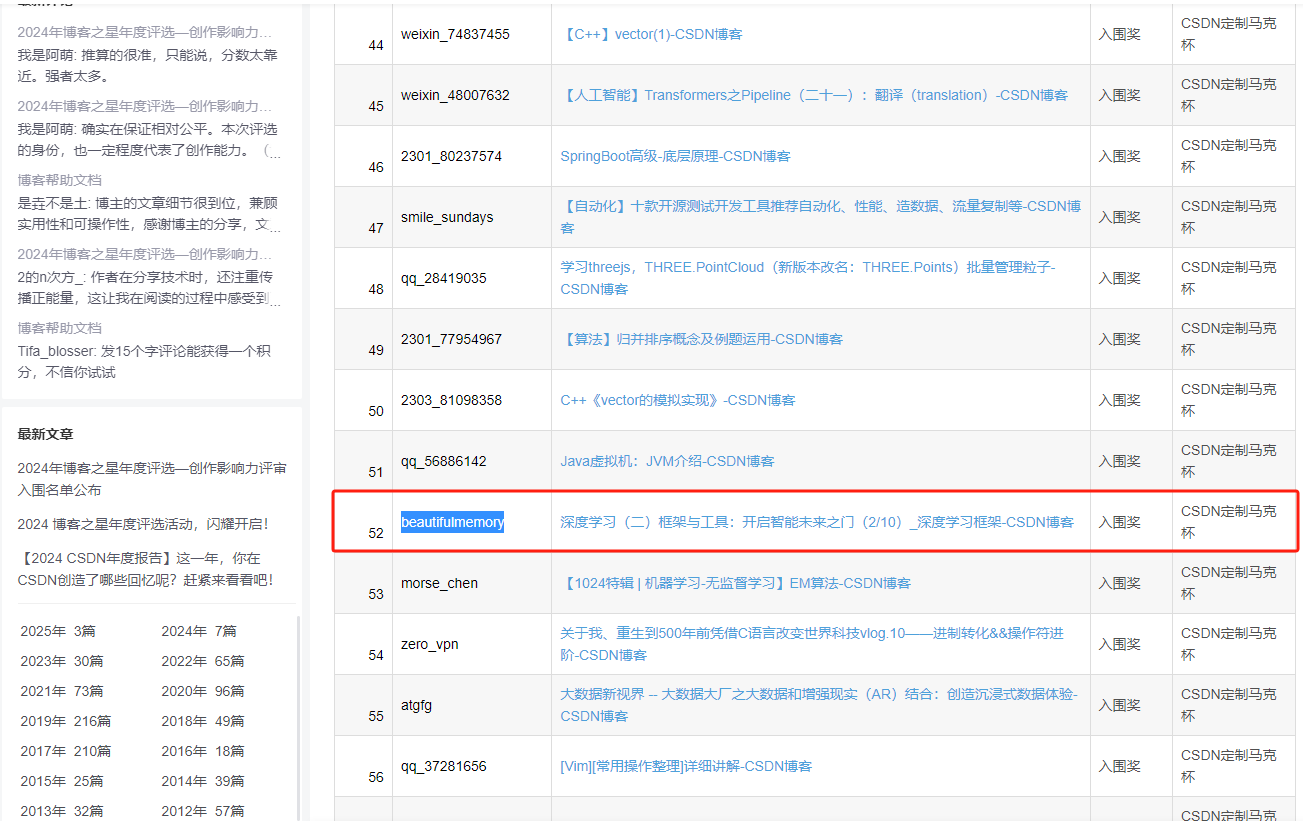
Task: Open comment by Tifa_blosser about 15个字评论
Action: tap(145, 362)
